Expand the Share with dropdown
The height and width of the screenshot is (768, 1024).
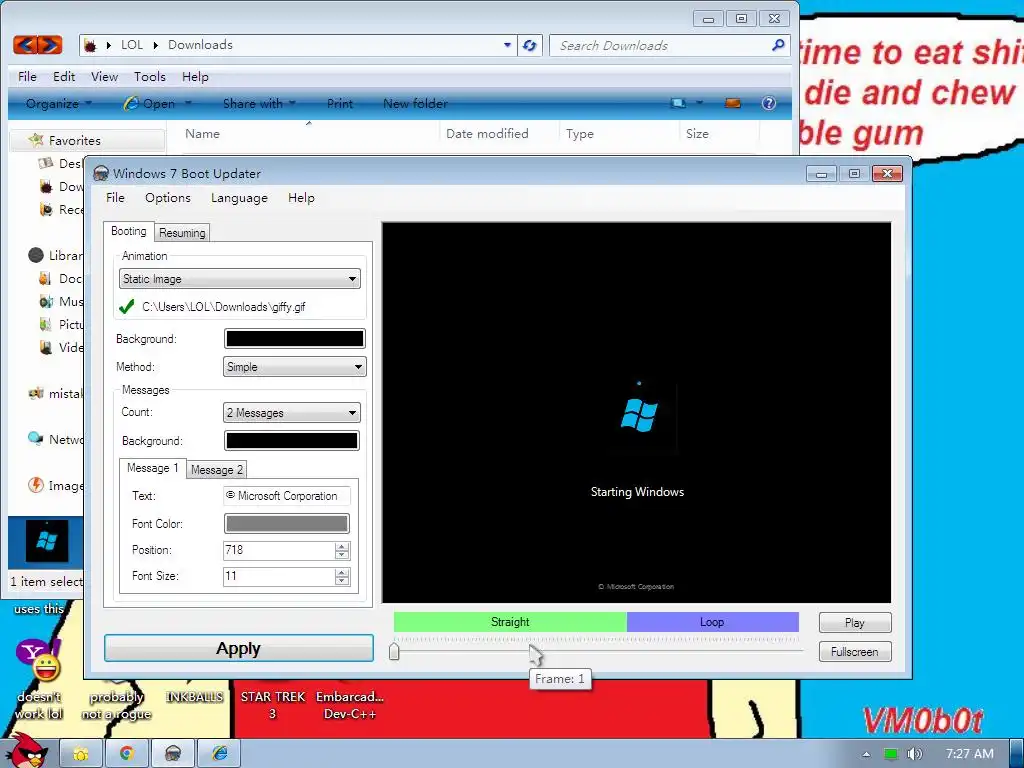pyautogui.click(x=292, y=103)
